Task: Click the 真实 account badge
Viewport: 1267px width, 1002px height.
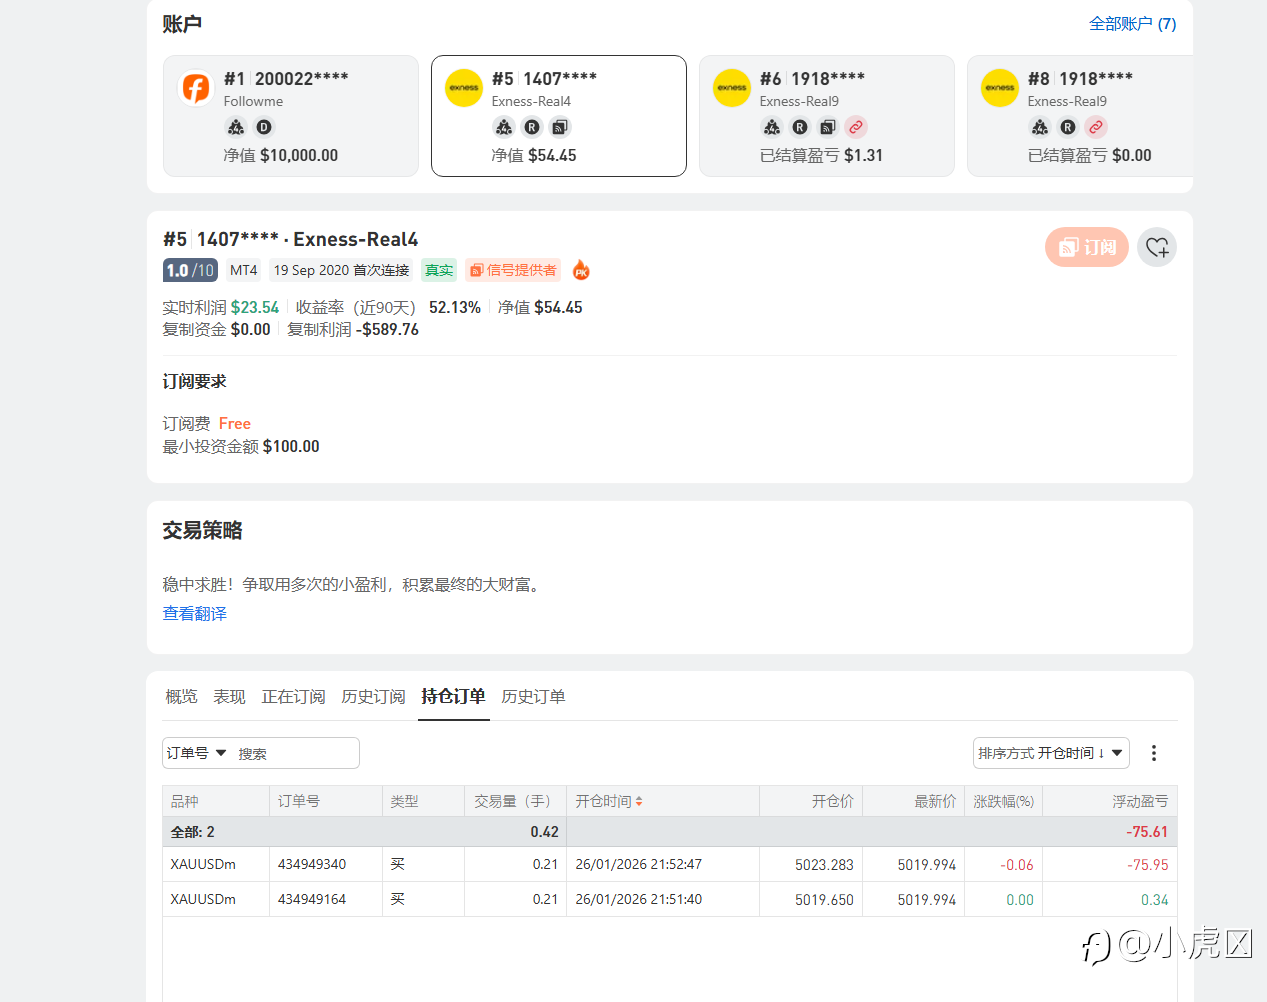Action: click(x=439, y=270)
